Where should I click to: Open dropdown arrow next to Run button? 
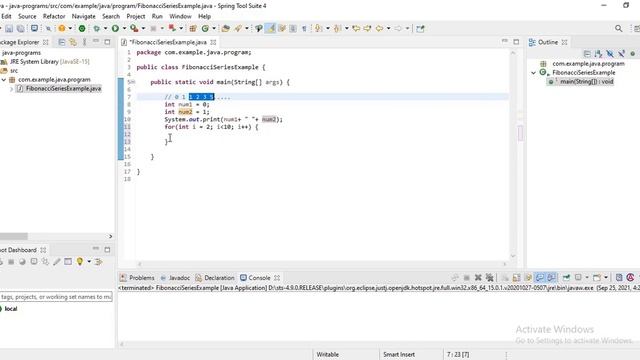[124, 29]
